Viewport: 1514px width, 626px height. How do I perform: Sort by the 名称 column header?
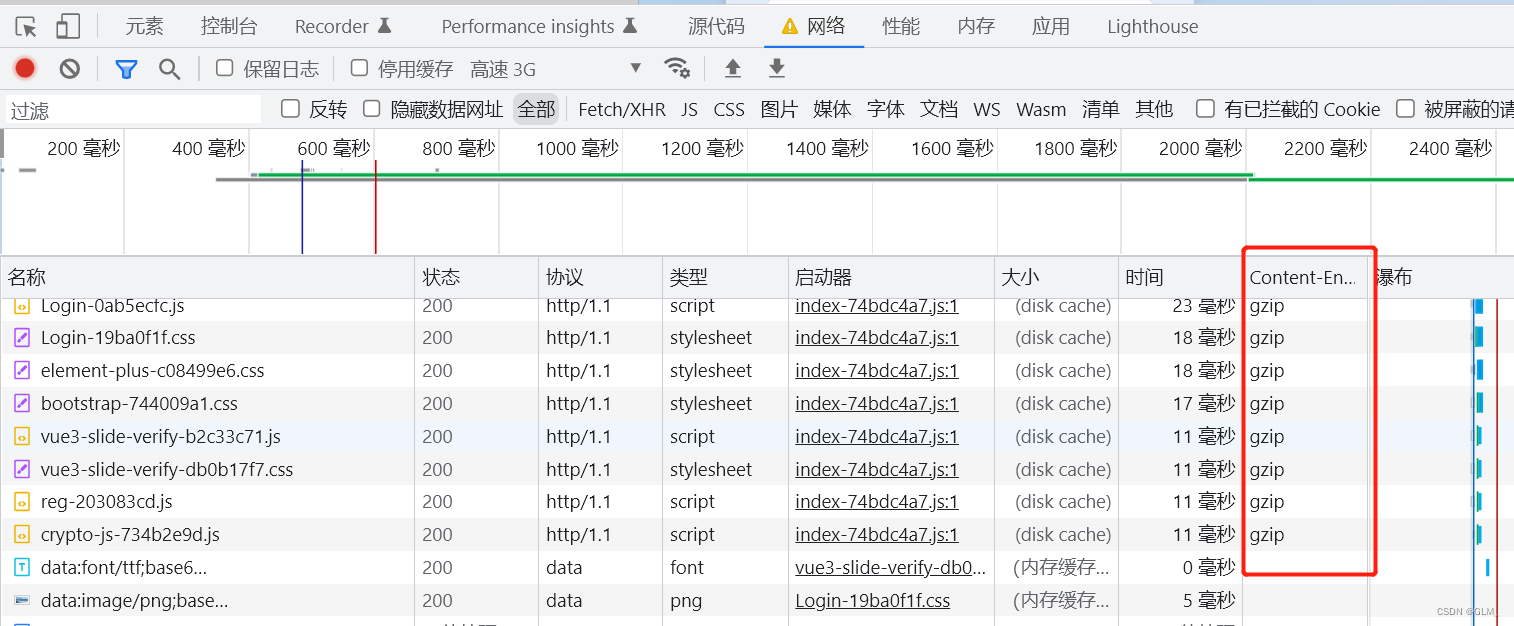point(207,277)
